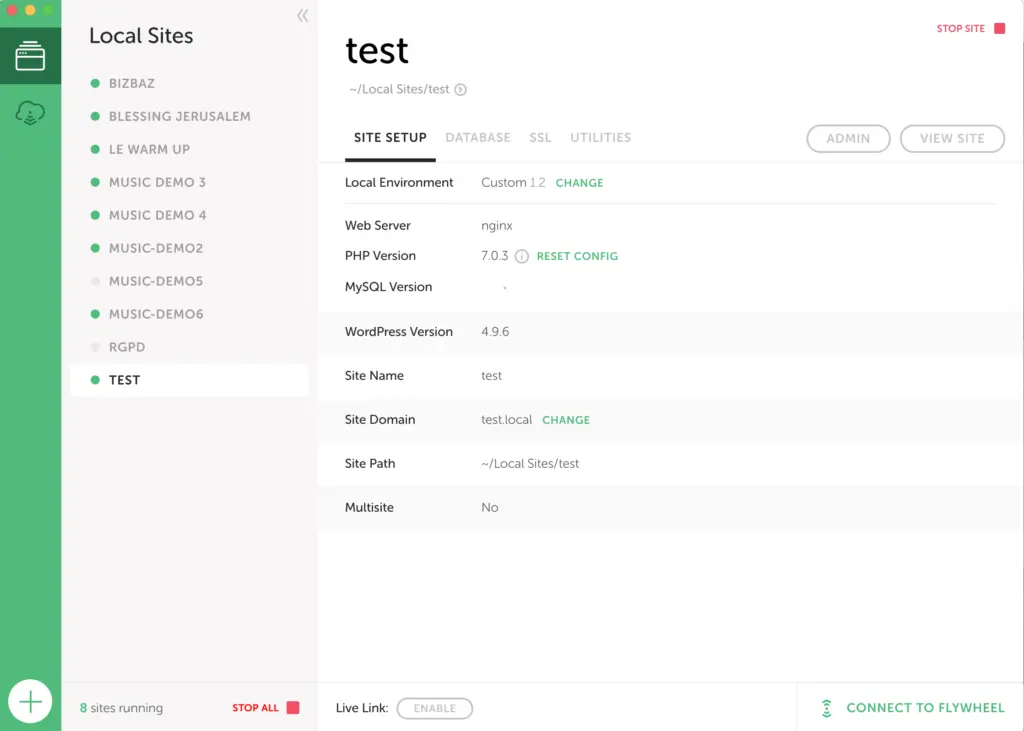The image size is (1024, 731).
Task: Open the Utilities tab
Action: [x=601, y=138]
